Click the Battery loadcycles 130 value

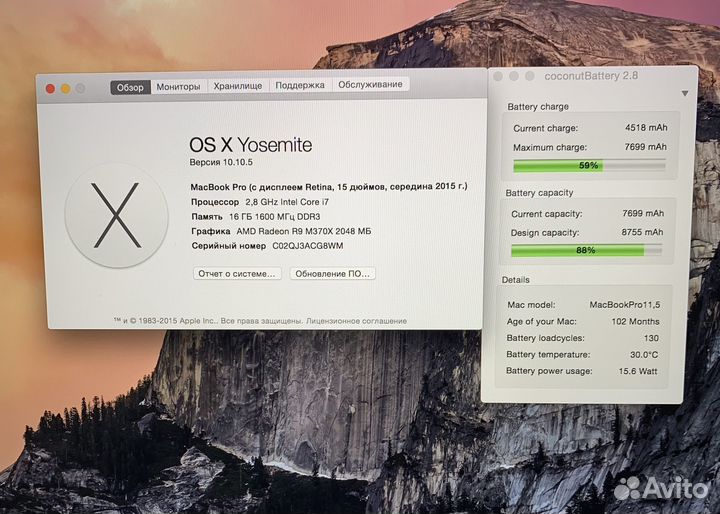click(x=651, y=338)
